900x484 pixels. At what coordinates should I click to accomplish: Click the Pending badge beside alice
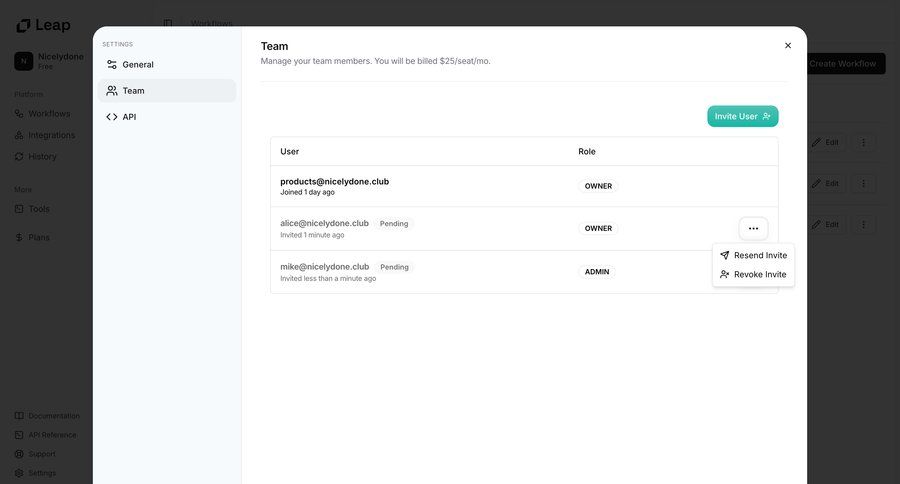point(394,224)
